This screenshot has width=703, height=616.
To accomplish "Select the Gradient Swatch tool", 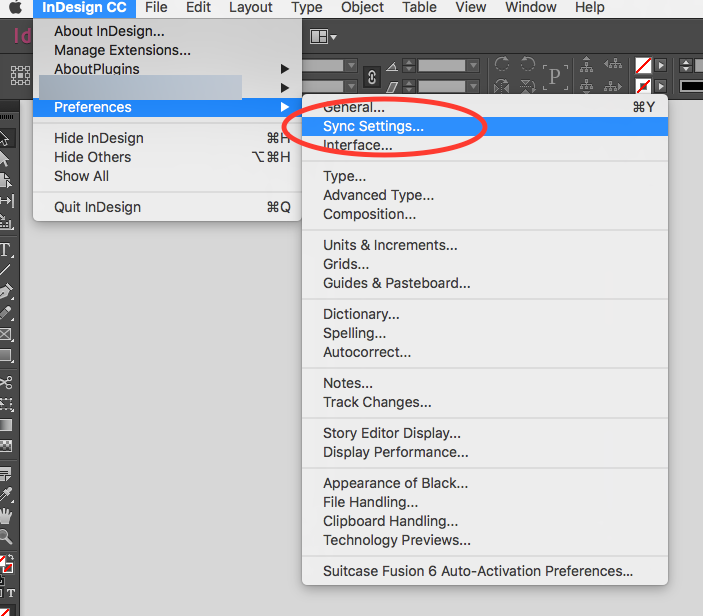I will [x=6, y=425].
